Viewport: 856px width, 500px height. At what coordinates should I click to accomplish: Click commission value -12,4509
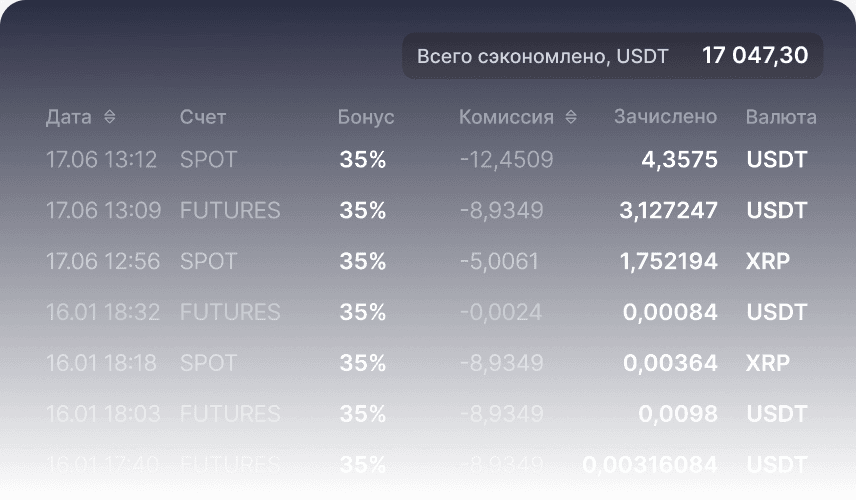[x=506, y=159]
